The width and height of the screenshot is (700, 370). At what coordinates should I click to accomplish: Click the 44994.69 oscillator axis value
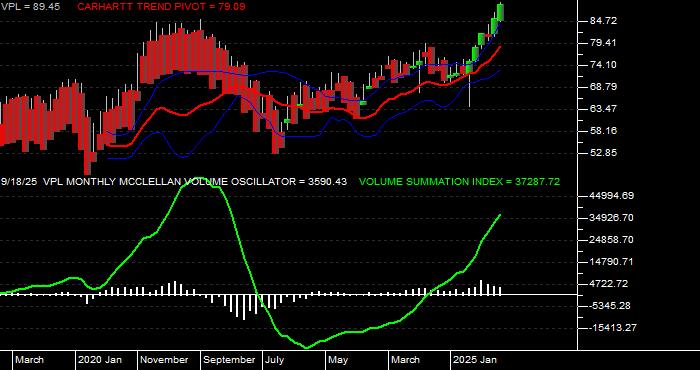point(612,196)
